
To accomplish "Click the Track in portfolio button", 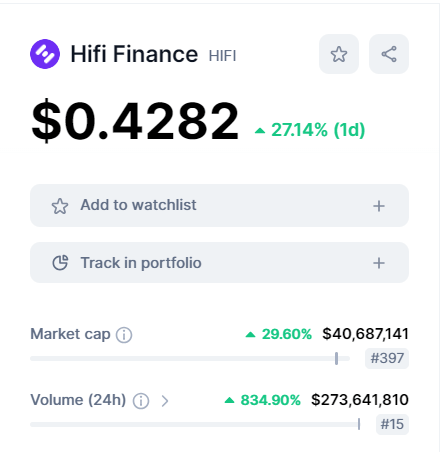I will (x=219, y=263).
